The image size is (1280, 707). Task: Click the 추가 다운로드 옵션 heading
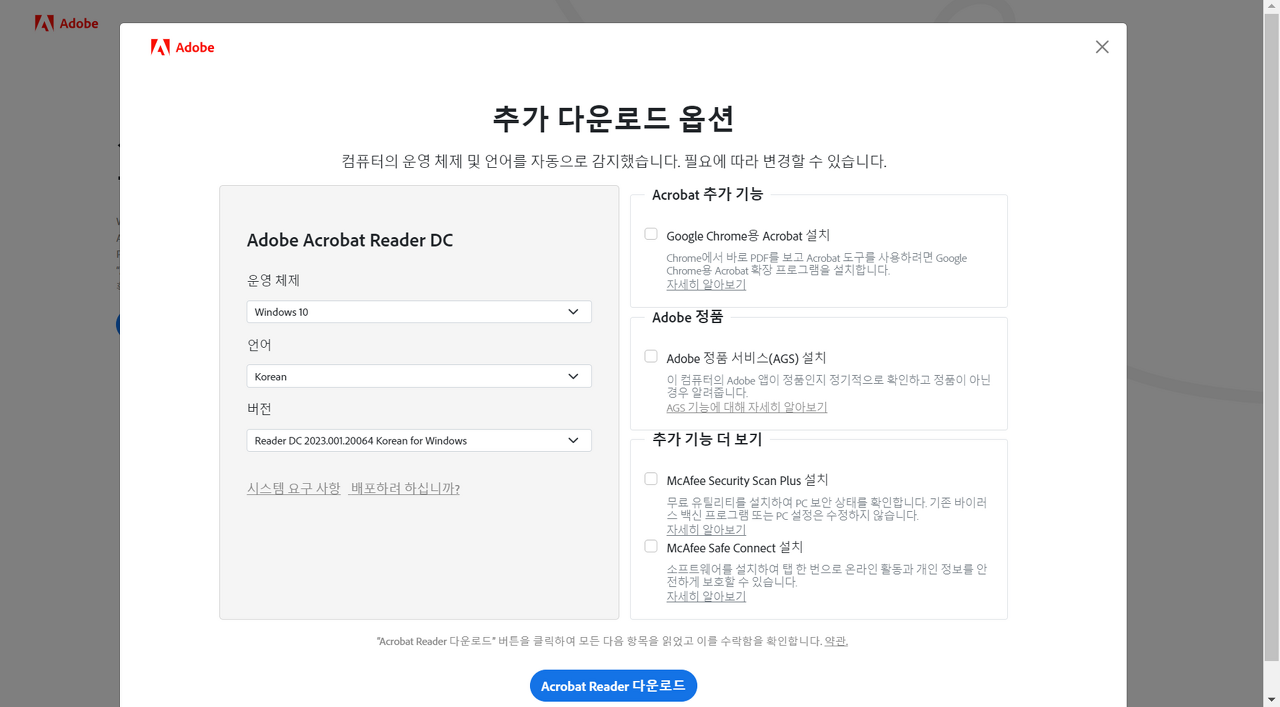pos(613,118)
